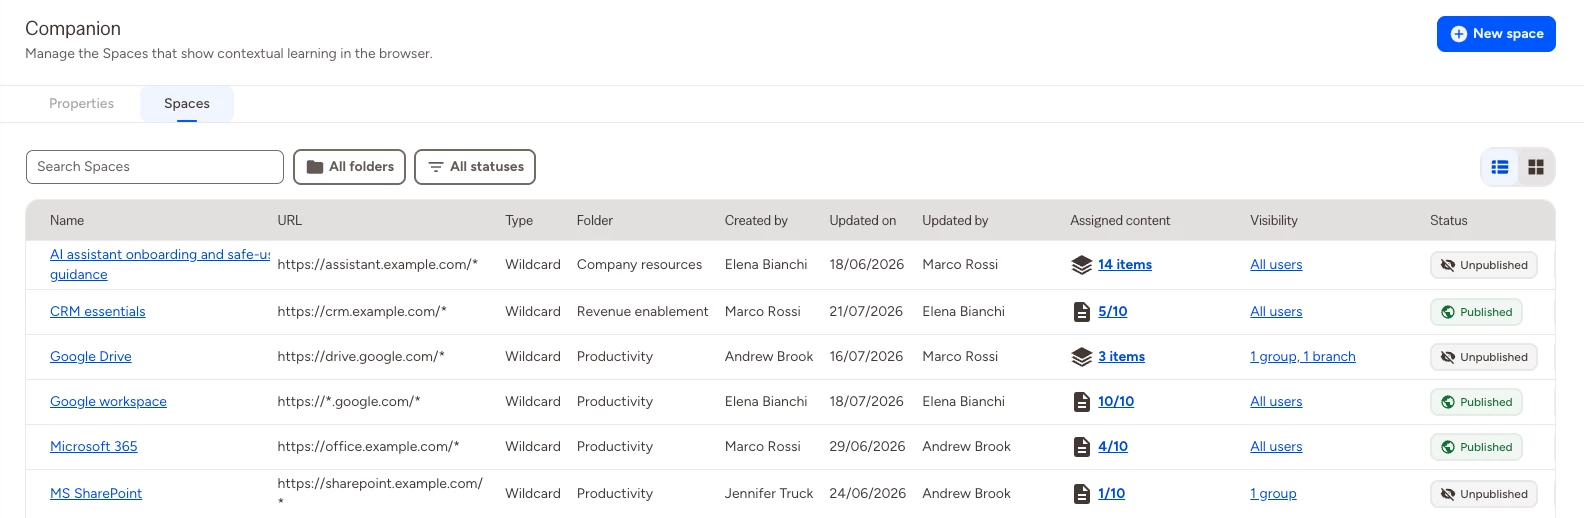Click document icon next to 10/10

[x=1081, y=402]
